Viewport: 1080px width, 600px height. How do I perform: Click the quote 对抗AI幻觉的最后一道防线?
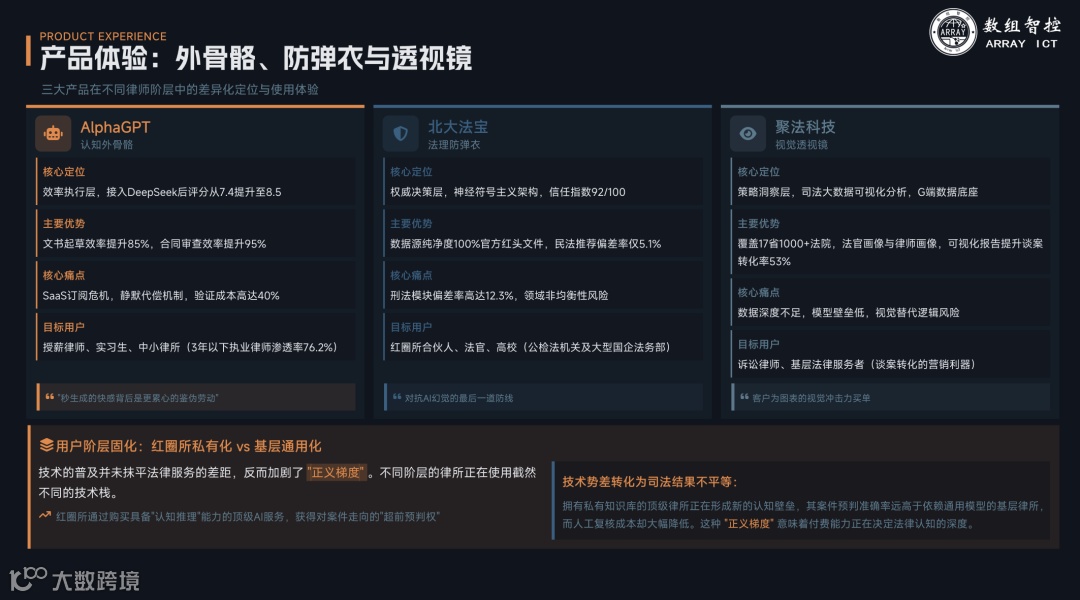click(x=459, y=398)
